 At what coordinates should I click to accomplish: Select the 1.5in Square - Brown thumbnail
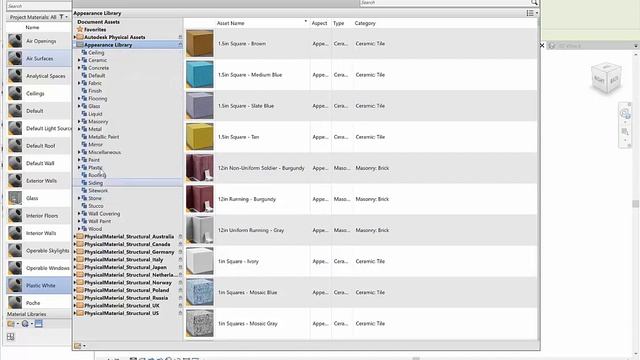coord(200,43)
